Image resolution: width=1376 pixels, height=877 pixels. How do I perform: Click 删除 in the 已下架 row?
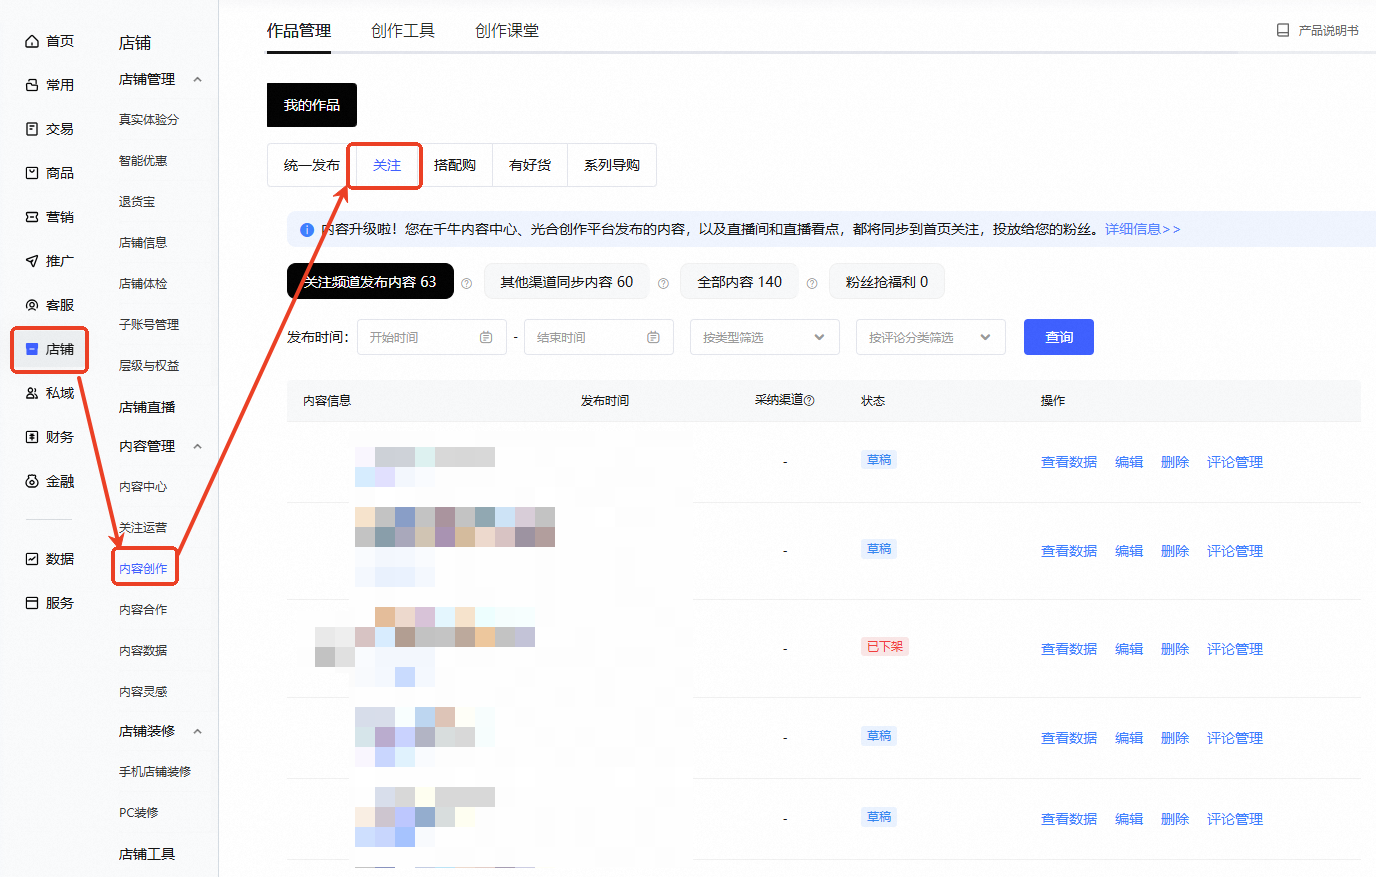(1175, 649)
